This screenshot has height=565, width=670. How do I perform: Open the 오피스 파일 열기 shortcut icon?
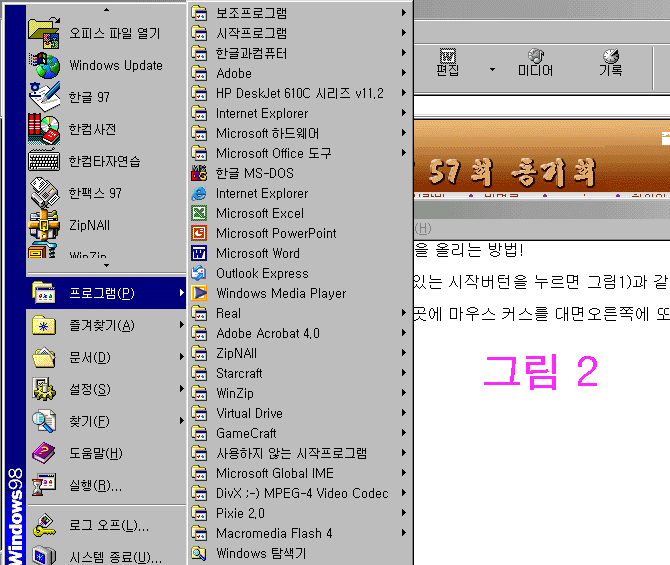[44, 33]
